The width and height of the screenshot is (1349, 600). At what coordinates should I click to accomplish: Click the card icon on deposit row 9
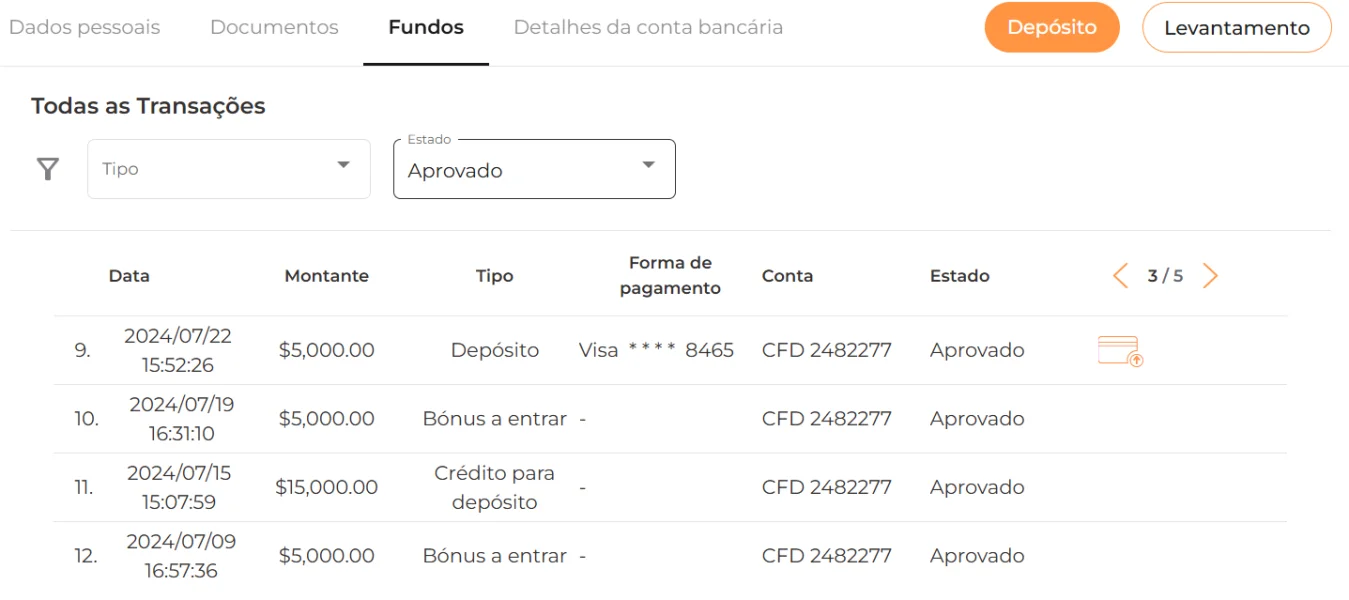[1120, 351]
